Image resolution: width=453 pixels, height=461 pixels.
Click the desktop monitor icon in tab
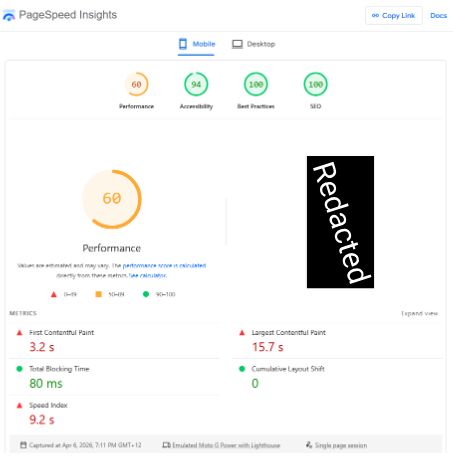click(x=237, y=44)
